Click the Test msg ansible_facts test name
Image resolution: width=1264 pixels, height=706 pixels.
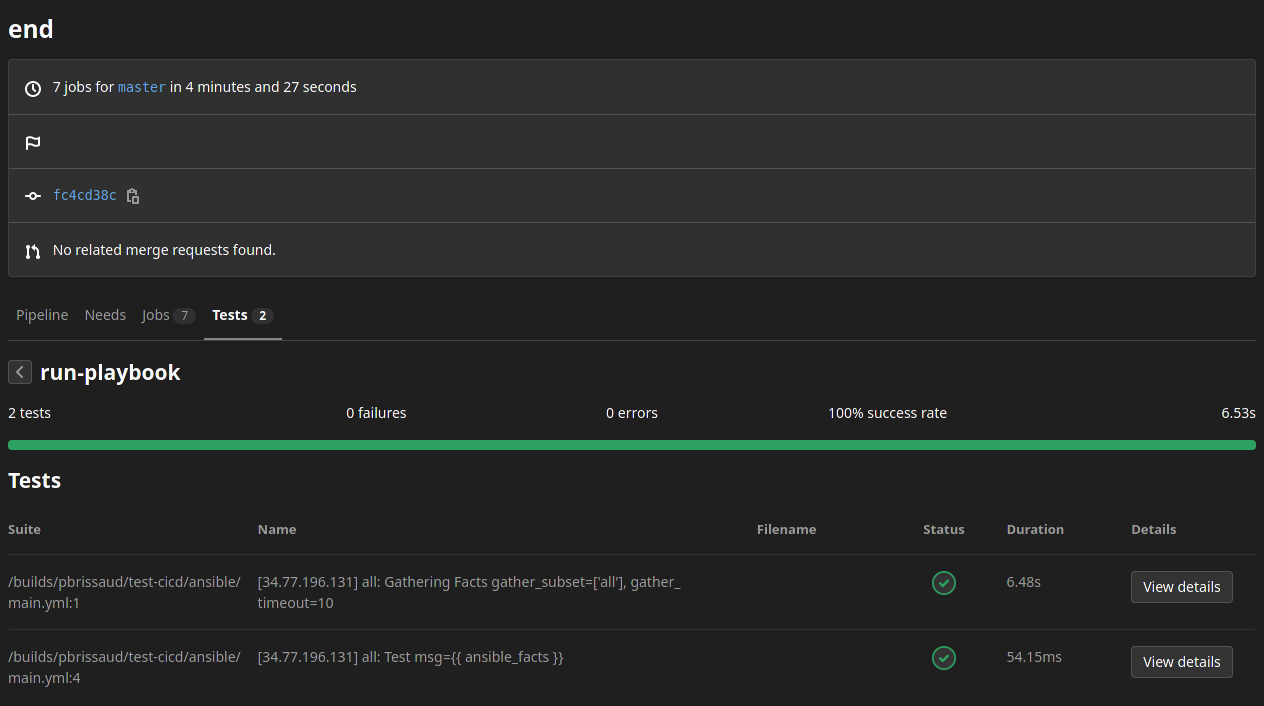click(411, 657)
